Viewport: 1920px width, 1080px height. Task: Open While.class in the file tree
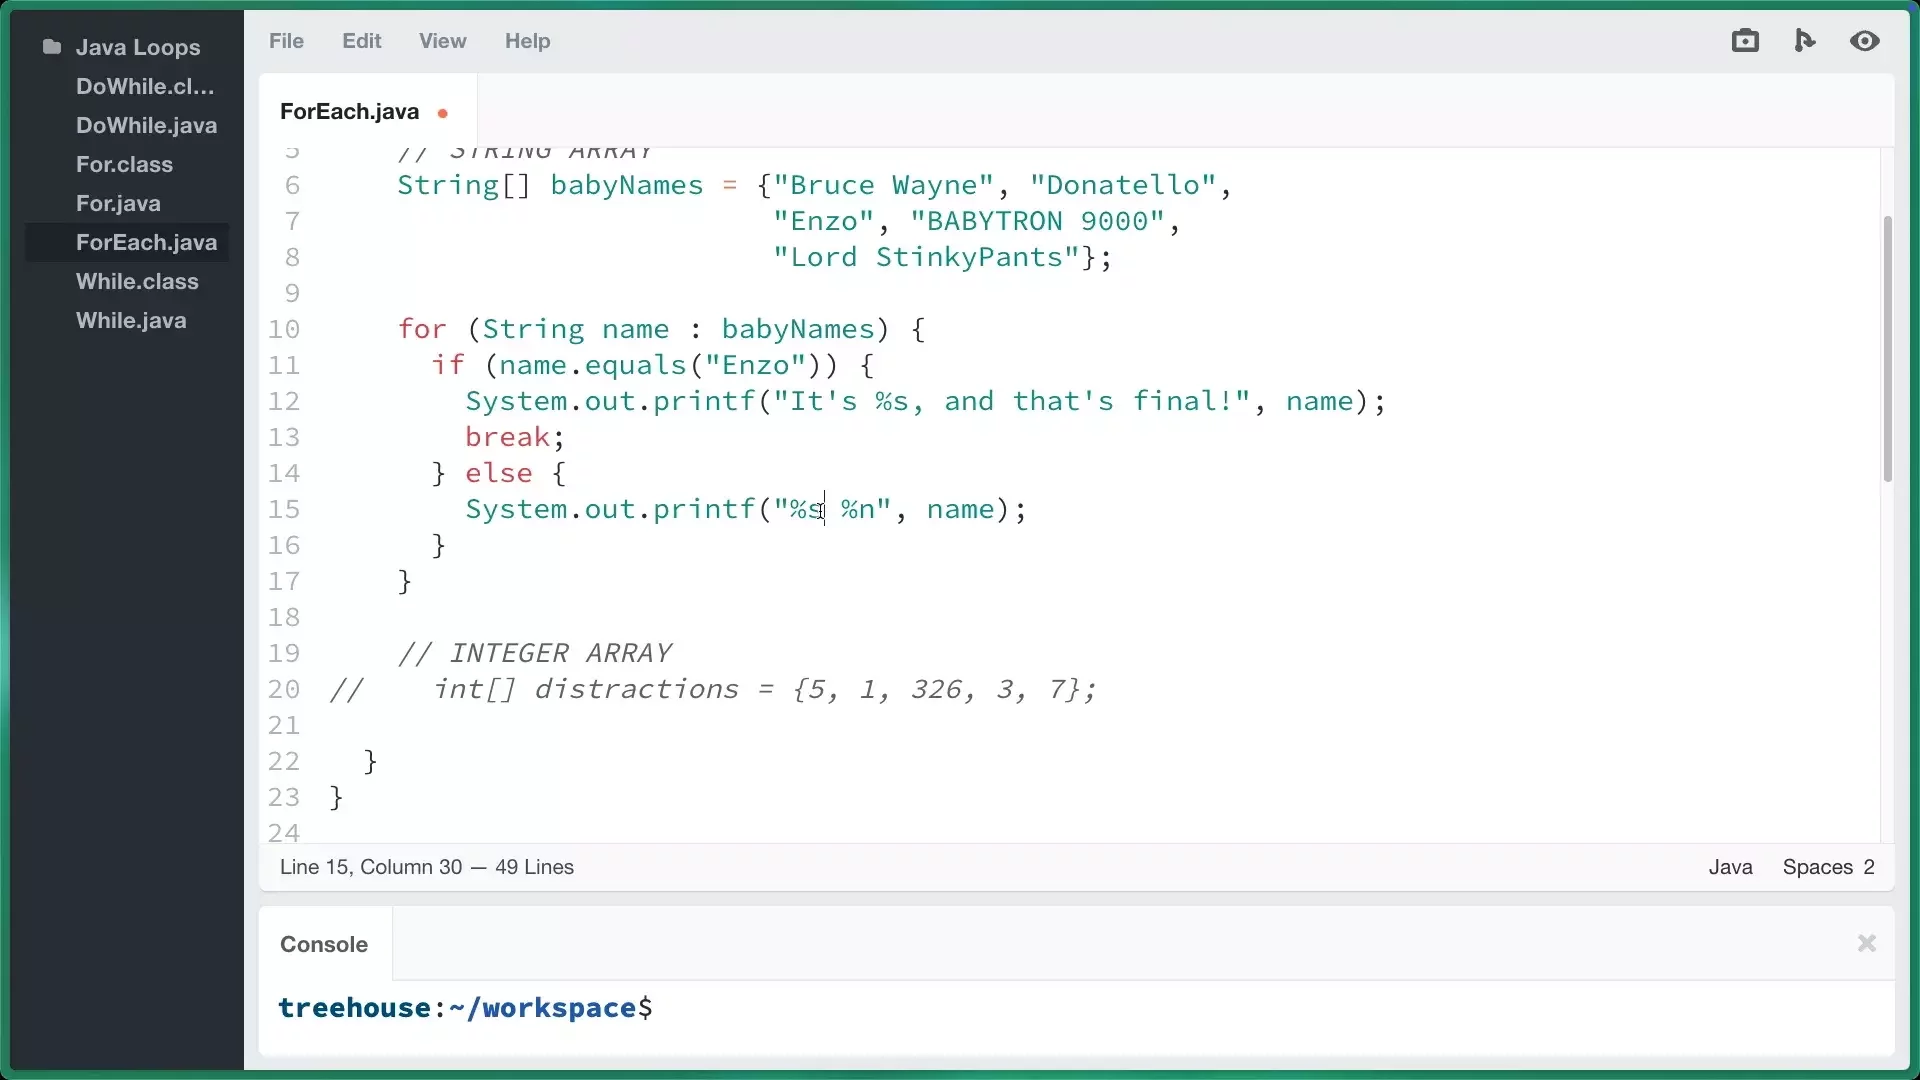pyautogui.click(x=137, y=281)
